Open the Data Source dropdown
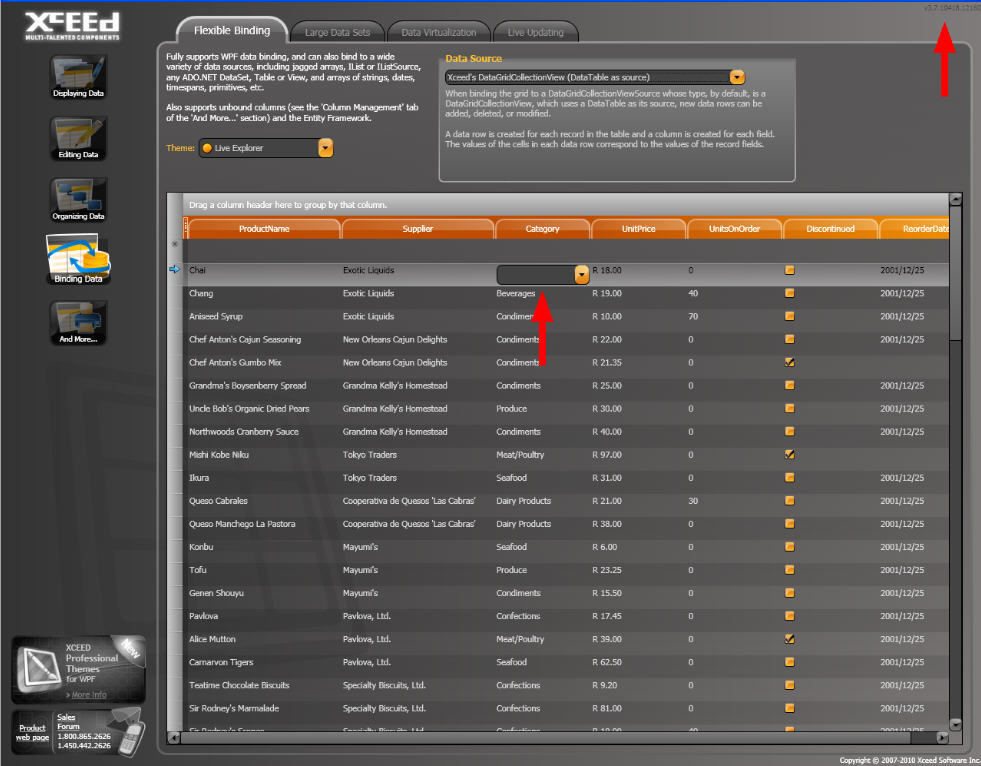The width and height of the screenshot is (981, 766). click(737, 76)
